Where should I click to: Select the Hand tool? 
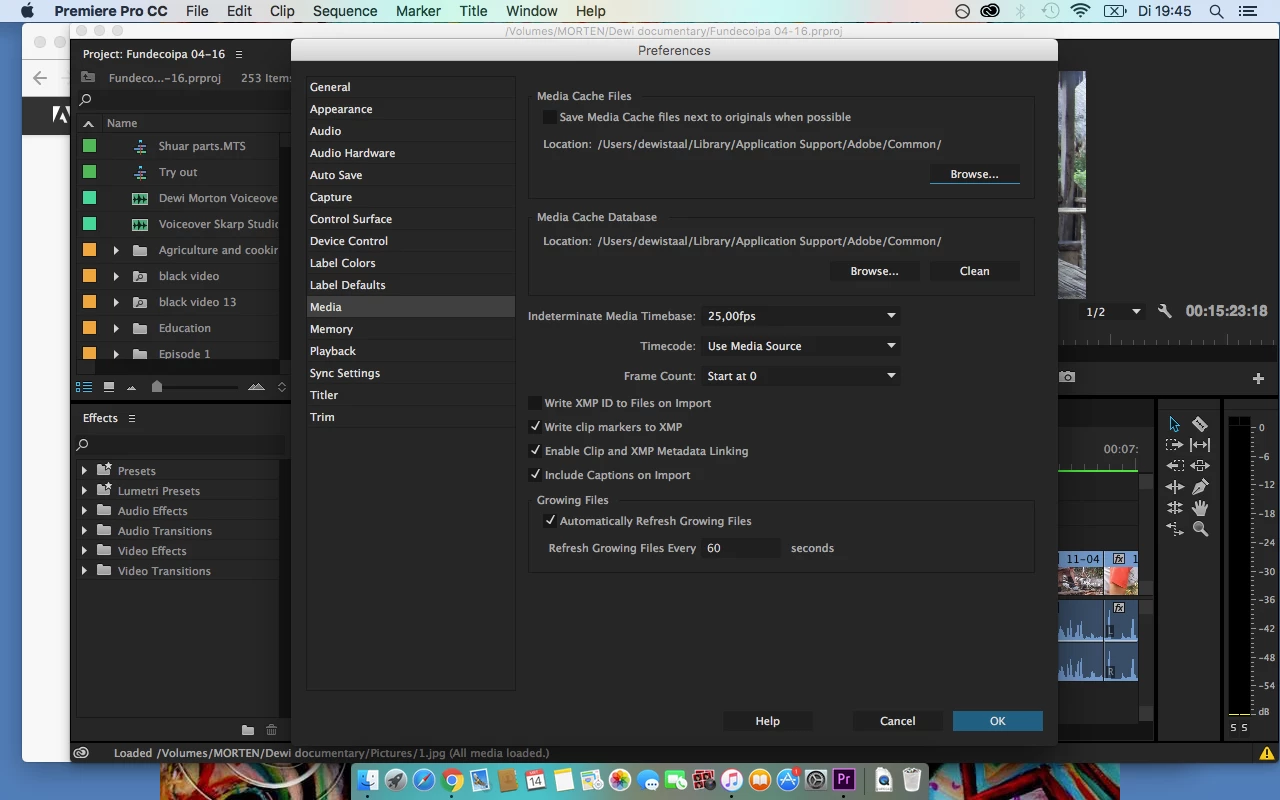coord(1200,508)
